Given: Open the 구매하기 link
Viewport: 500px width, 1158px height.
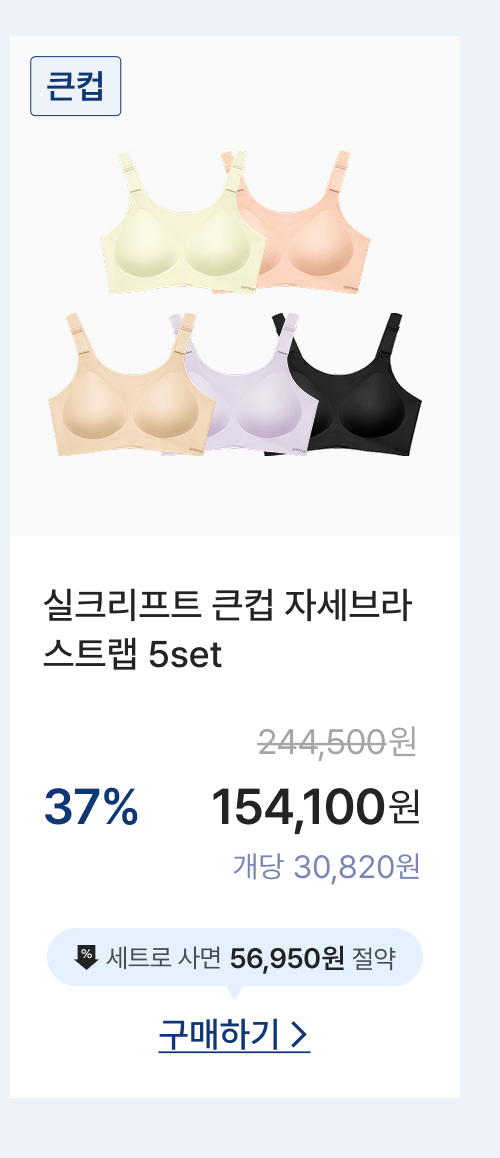Looking at the screenshot, I should [x=234, y=1035].
